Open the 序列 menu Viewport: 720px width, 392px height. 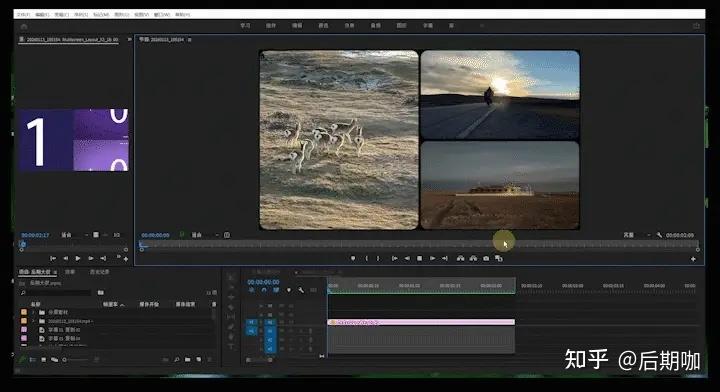tap(81, 15)
